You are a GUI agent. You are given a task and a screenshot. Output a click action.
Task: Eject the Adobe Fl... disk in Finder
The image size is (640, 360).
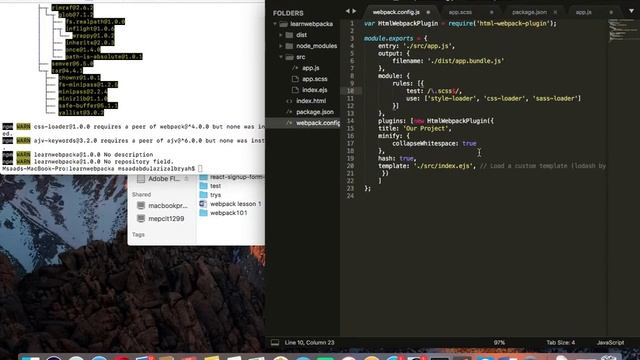tap(186, 179)
